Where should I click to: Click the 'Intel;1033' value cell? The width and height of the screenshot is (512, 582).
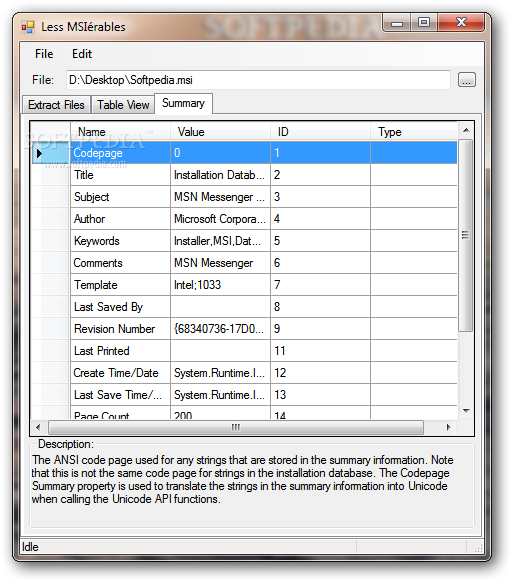[x=221, y=285]
